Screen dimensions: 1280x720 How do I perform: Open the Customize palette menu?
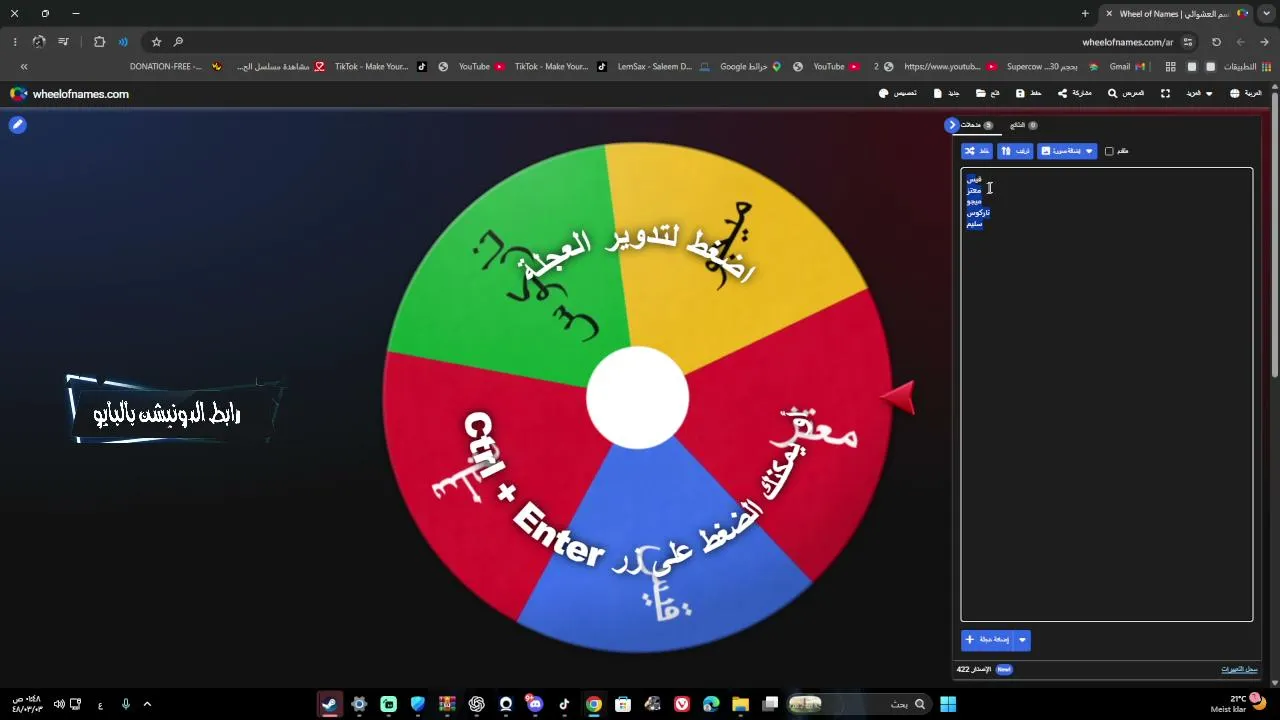coord(897,93)
